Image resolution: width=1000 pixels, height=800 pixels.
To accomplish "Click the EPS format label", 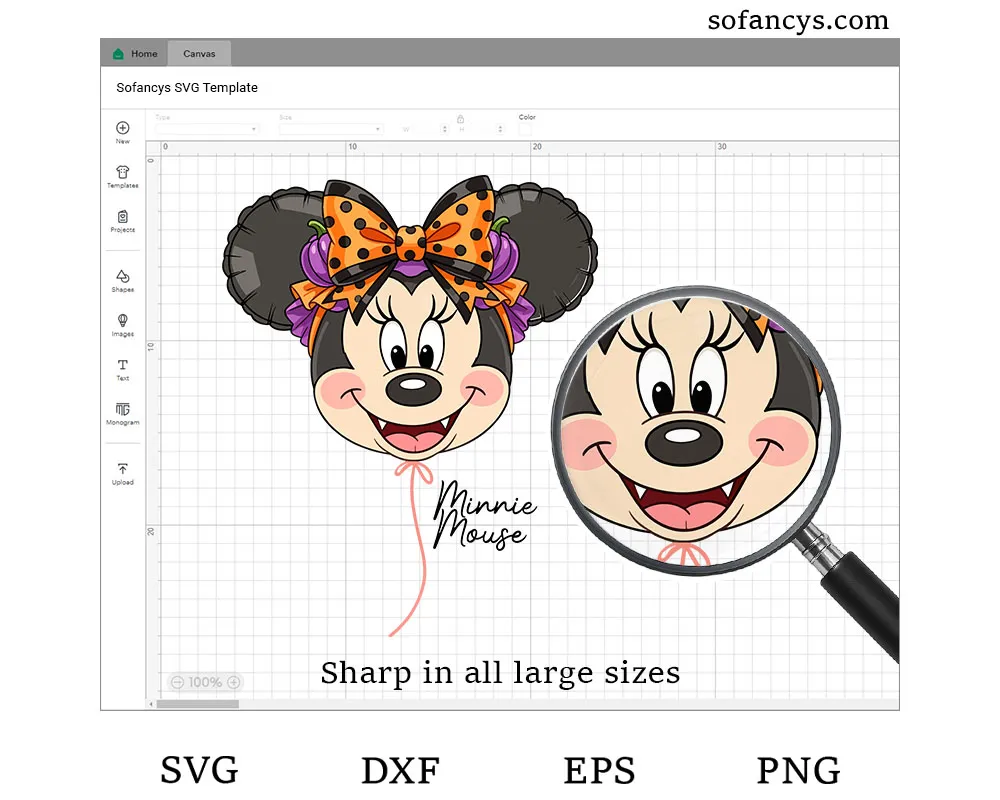I will tap(599, 770).
